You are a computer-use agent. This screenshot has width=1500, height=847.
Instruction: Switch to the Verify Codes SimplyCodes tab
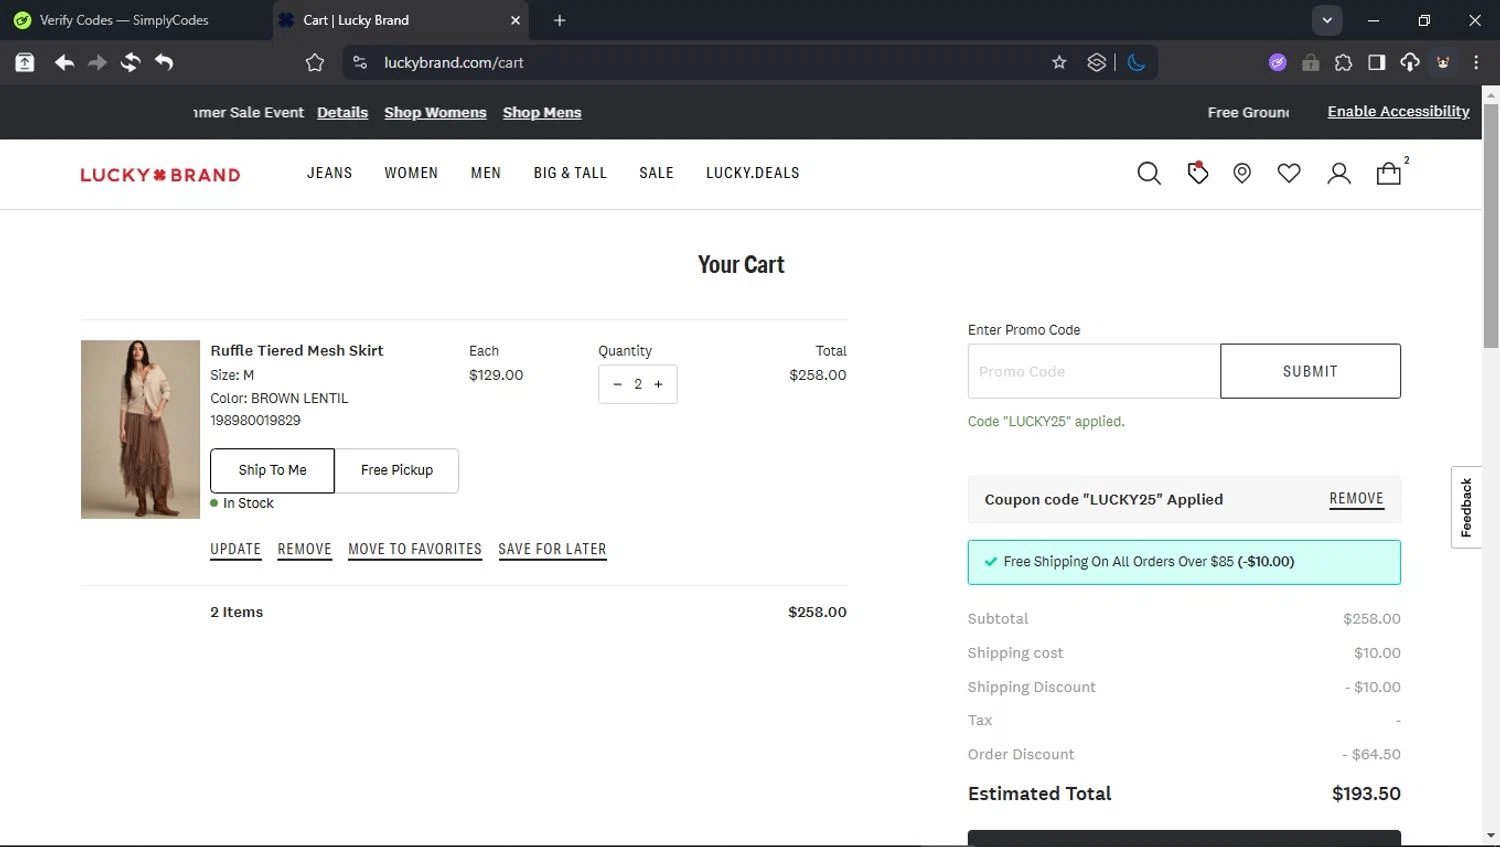point(124,20)
